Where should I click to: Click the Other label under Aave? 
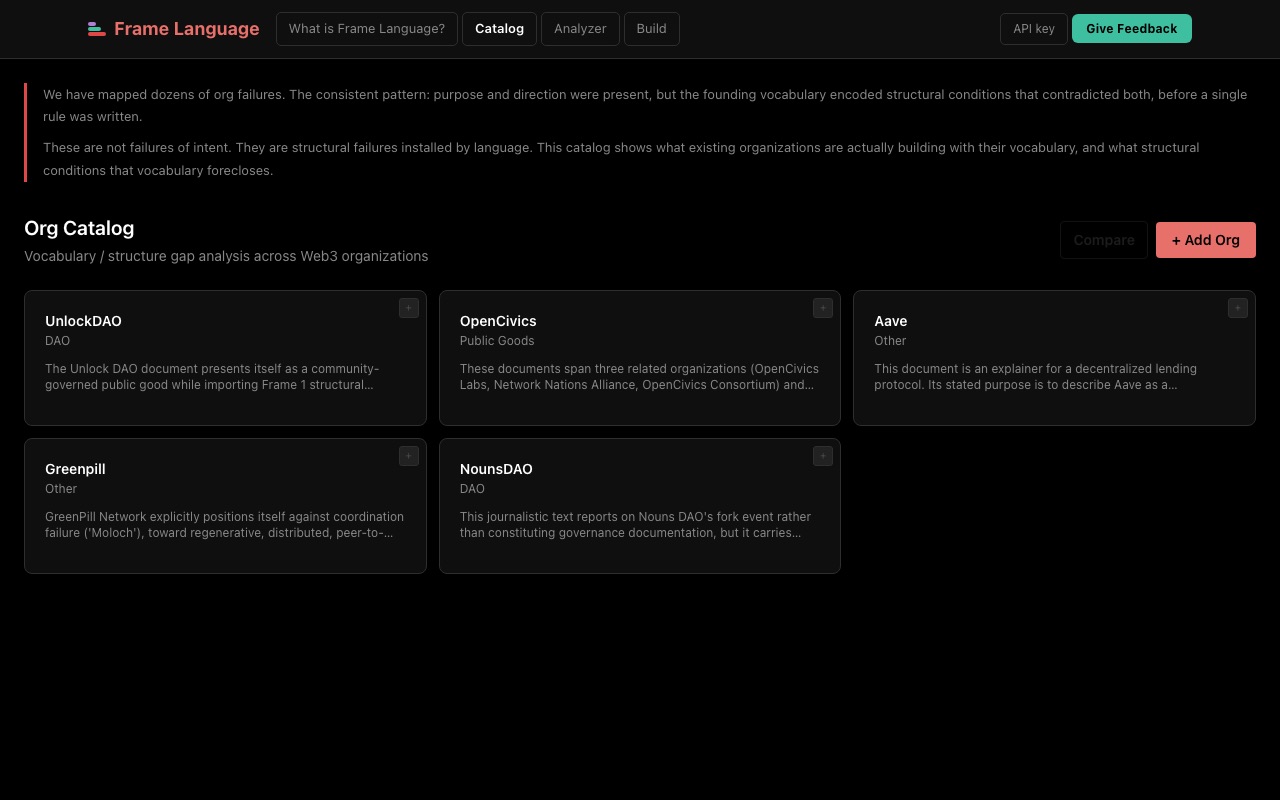click(x=890, y=341)
